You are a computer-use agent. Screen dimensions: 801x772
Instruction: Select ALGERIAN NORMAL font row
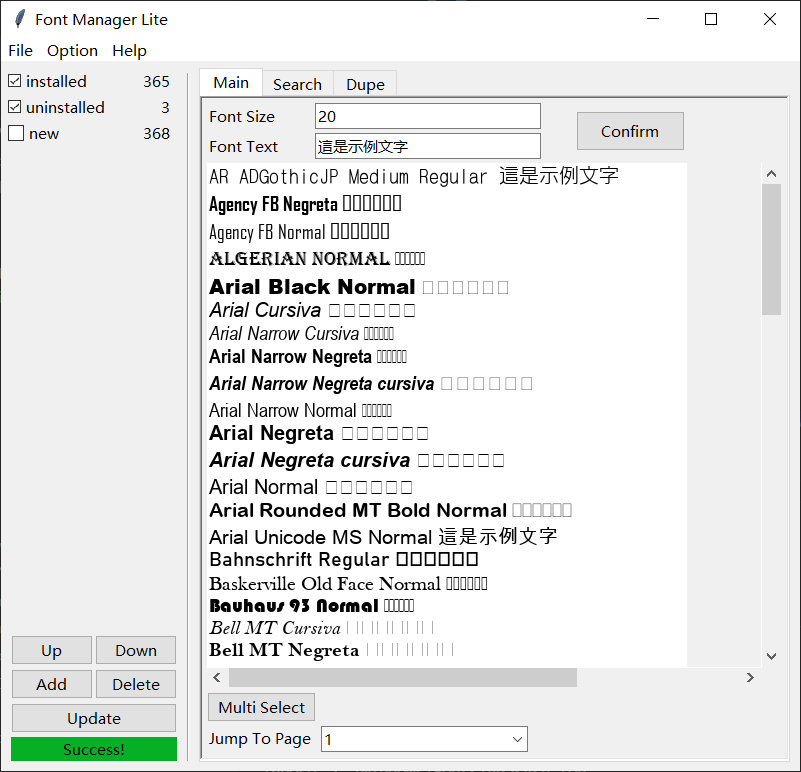tap(317, 259)
